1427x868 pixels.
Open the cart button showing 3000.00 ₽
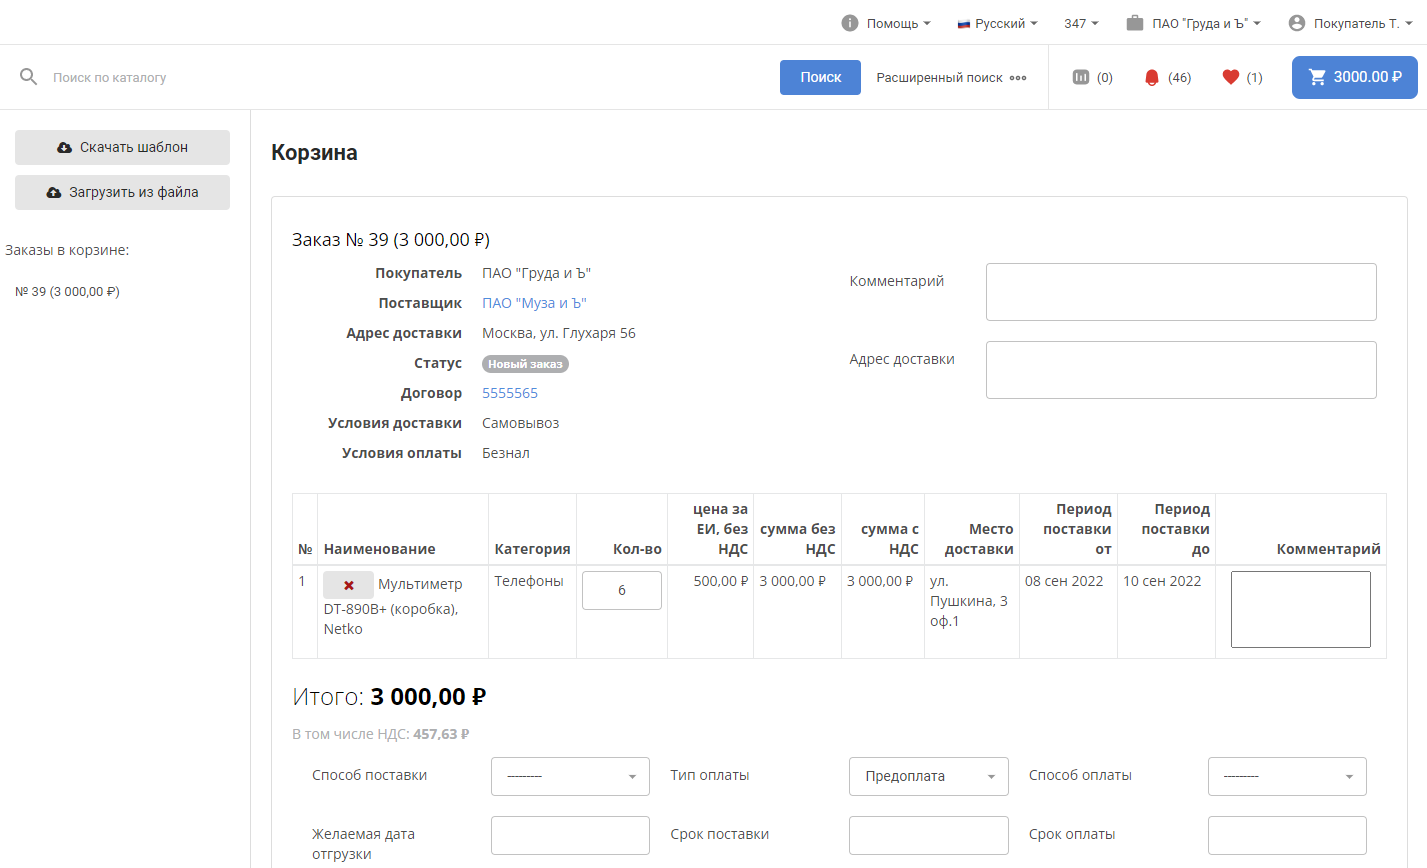point(1354,77)
